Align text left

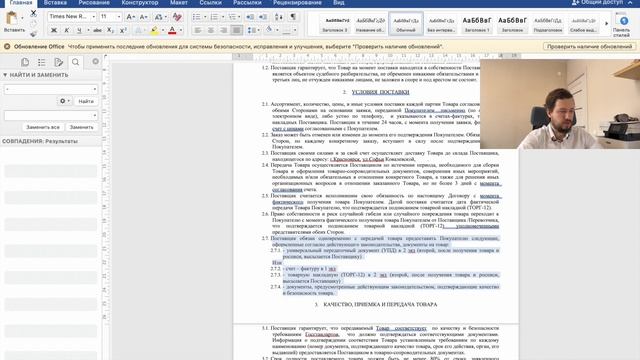pos(198,30)
